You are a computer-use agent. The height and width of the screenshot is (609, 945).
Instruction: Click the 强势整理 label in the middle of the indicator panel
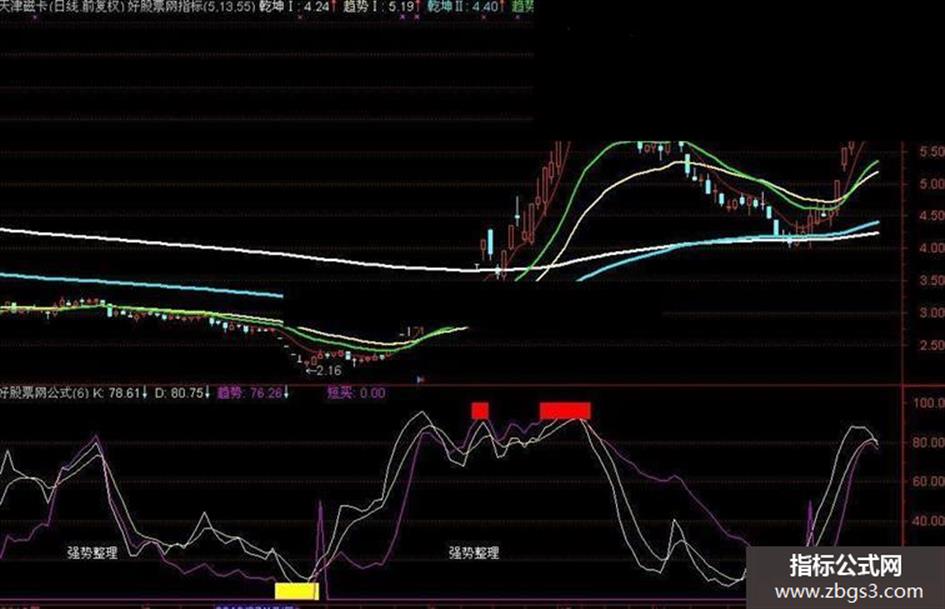[x=474, y=552]
